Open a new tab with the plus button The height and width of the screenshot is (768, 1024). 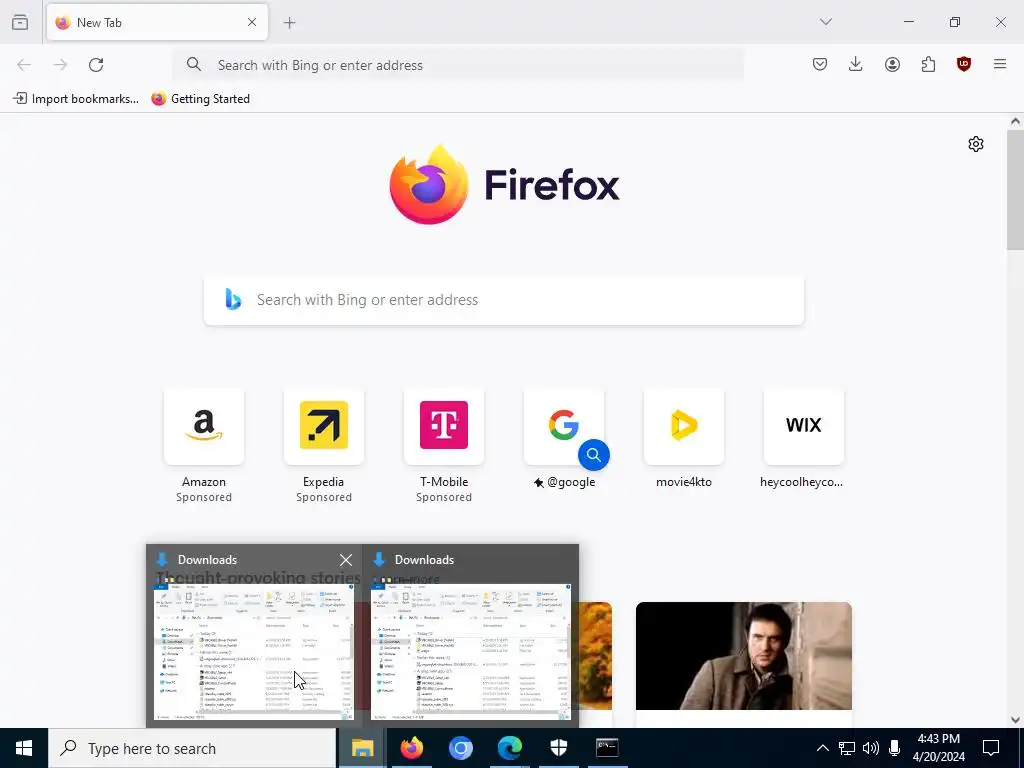289,23
